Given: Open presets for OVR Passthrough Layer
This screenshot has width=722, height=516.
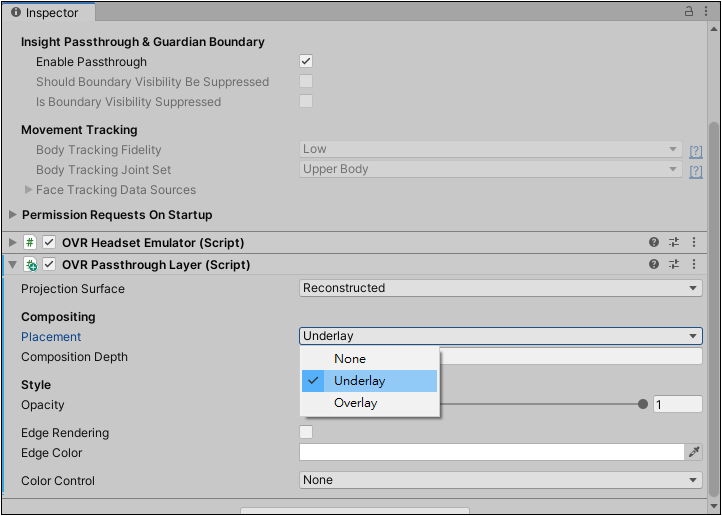Looking at the screenshot, I should [x=674, y=264].
